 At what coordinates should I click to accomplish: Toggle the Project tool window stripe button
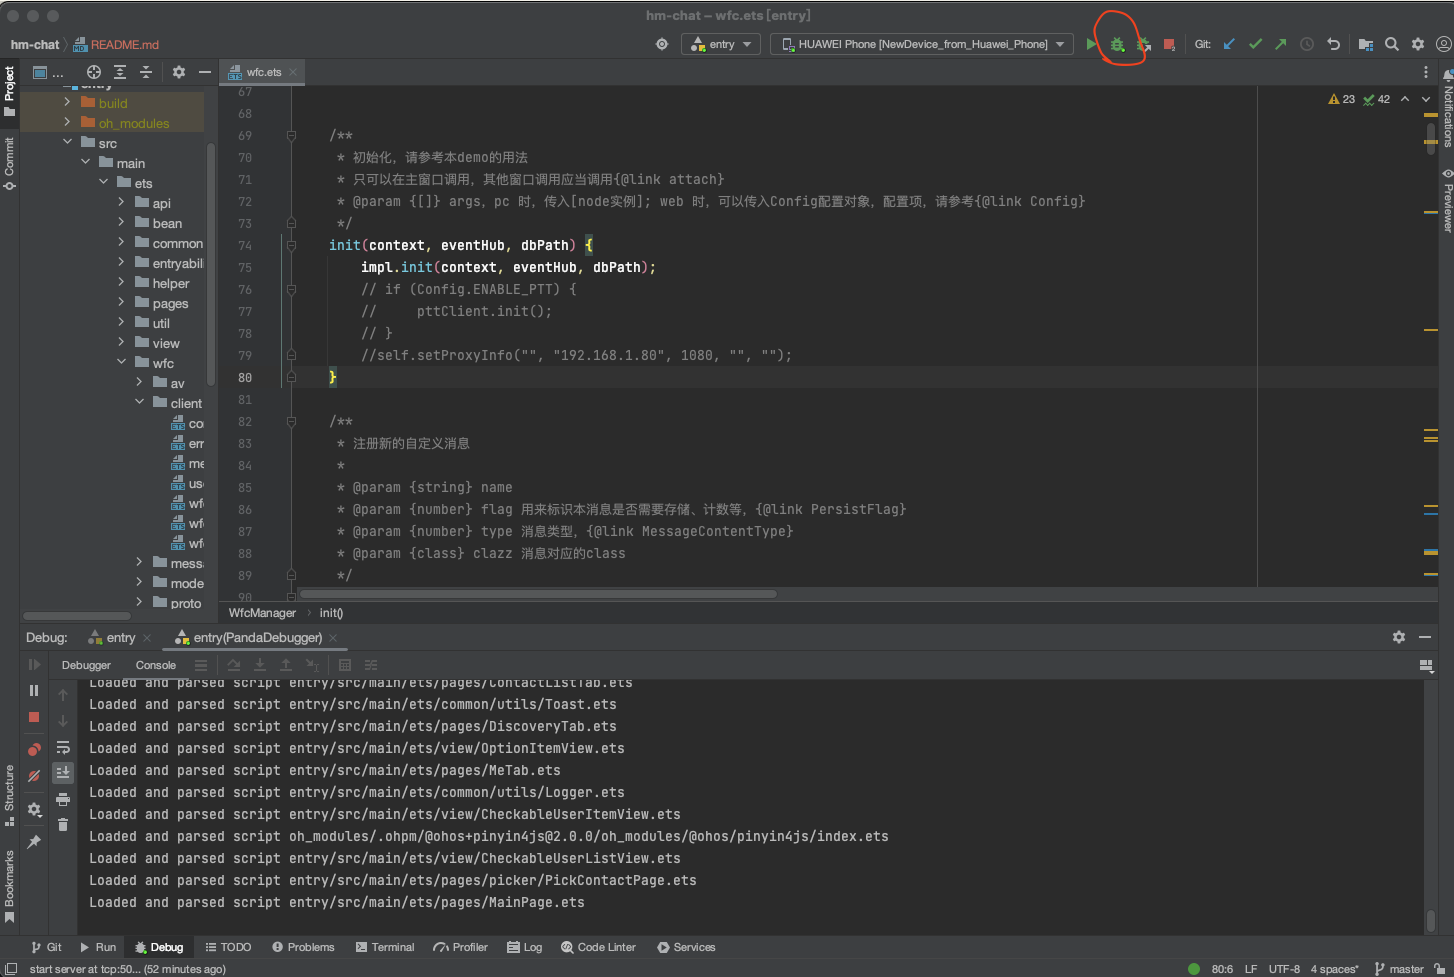click(x=9, y=90)
